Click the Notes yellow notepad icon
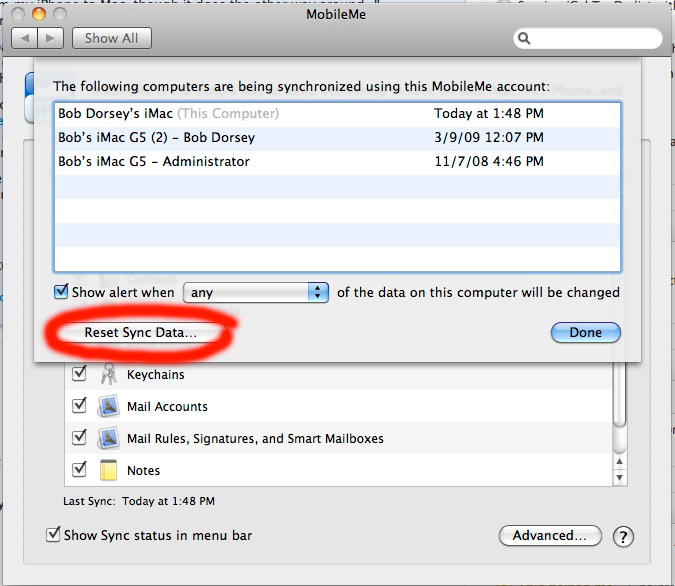675x586 pixels. tap(108, 470)
